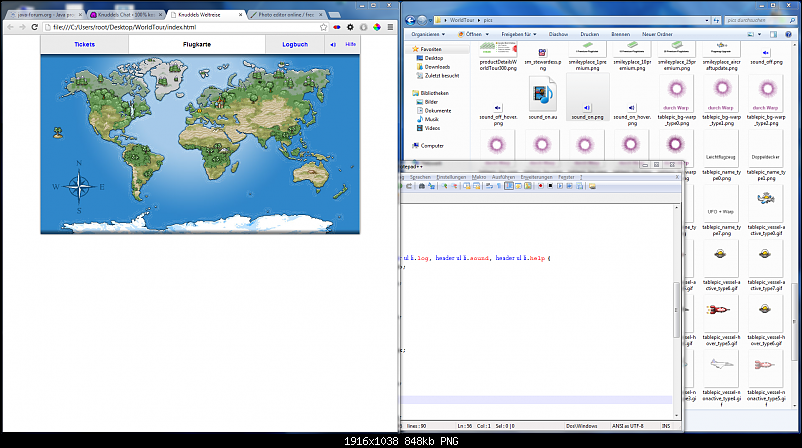Open the view options dropdown arrow
This screenshot has width=802, height=448.
759,34
